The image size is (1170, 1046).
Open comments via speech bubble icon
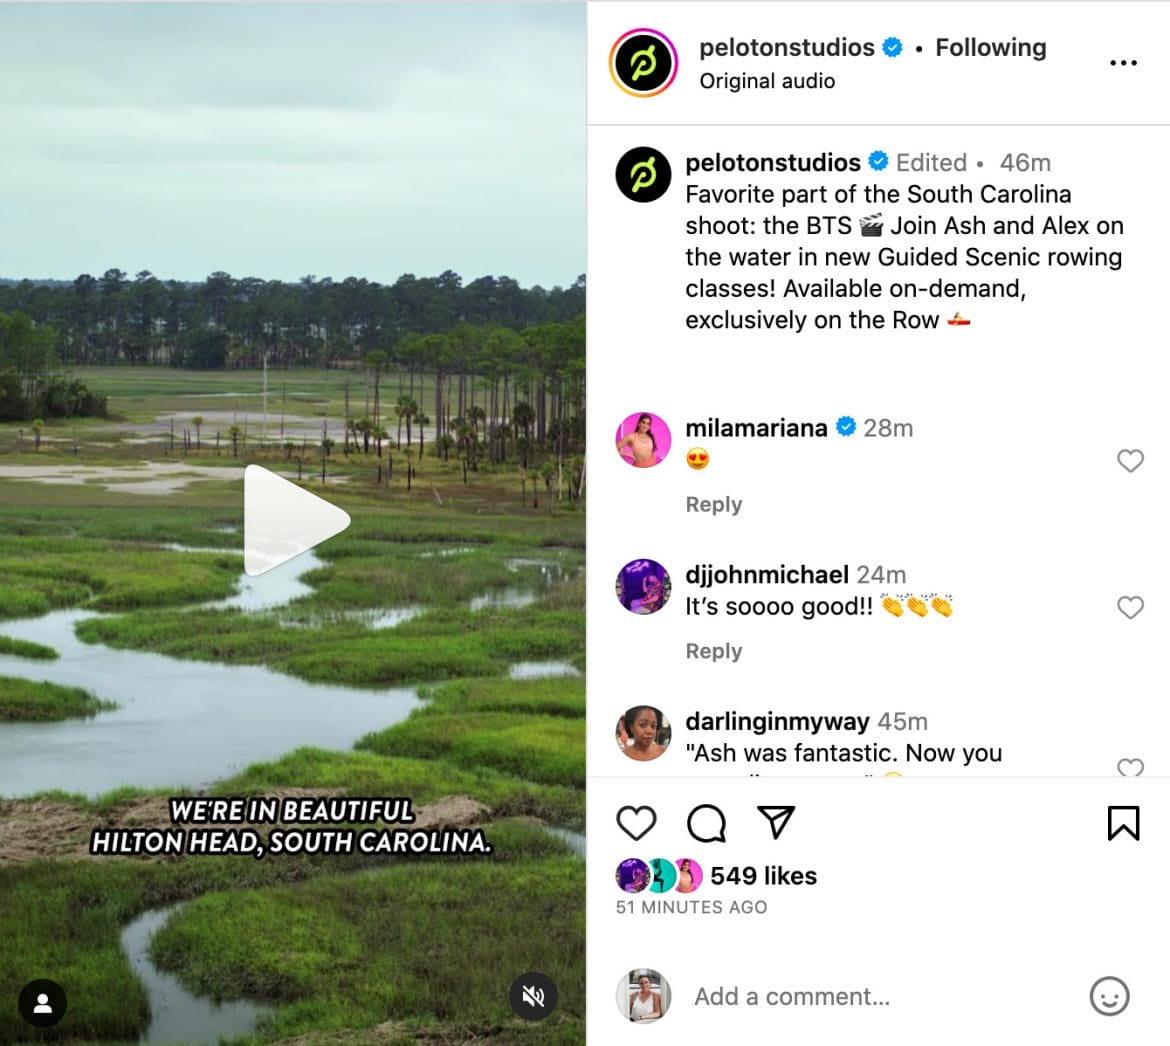click(706, 823)
